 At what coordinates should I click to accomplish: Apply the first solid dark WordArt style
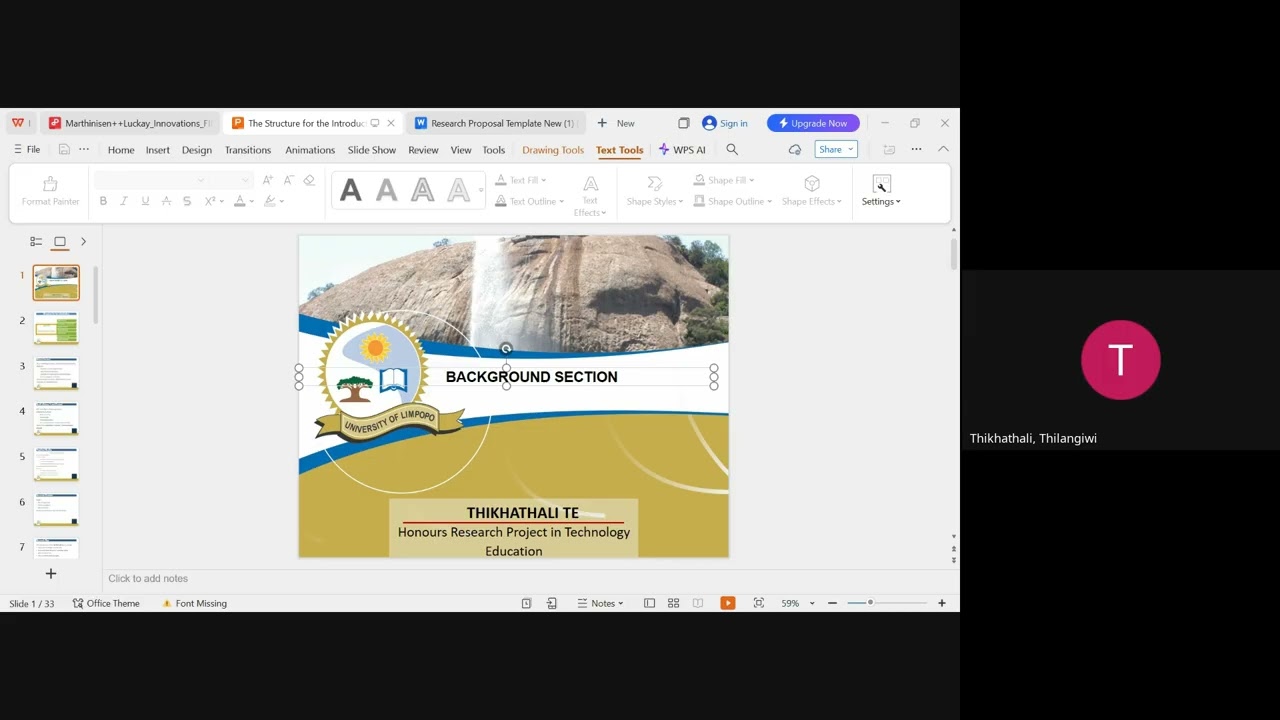pyautogui.click(x=350, y=190)
